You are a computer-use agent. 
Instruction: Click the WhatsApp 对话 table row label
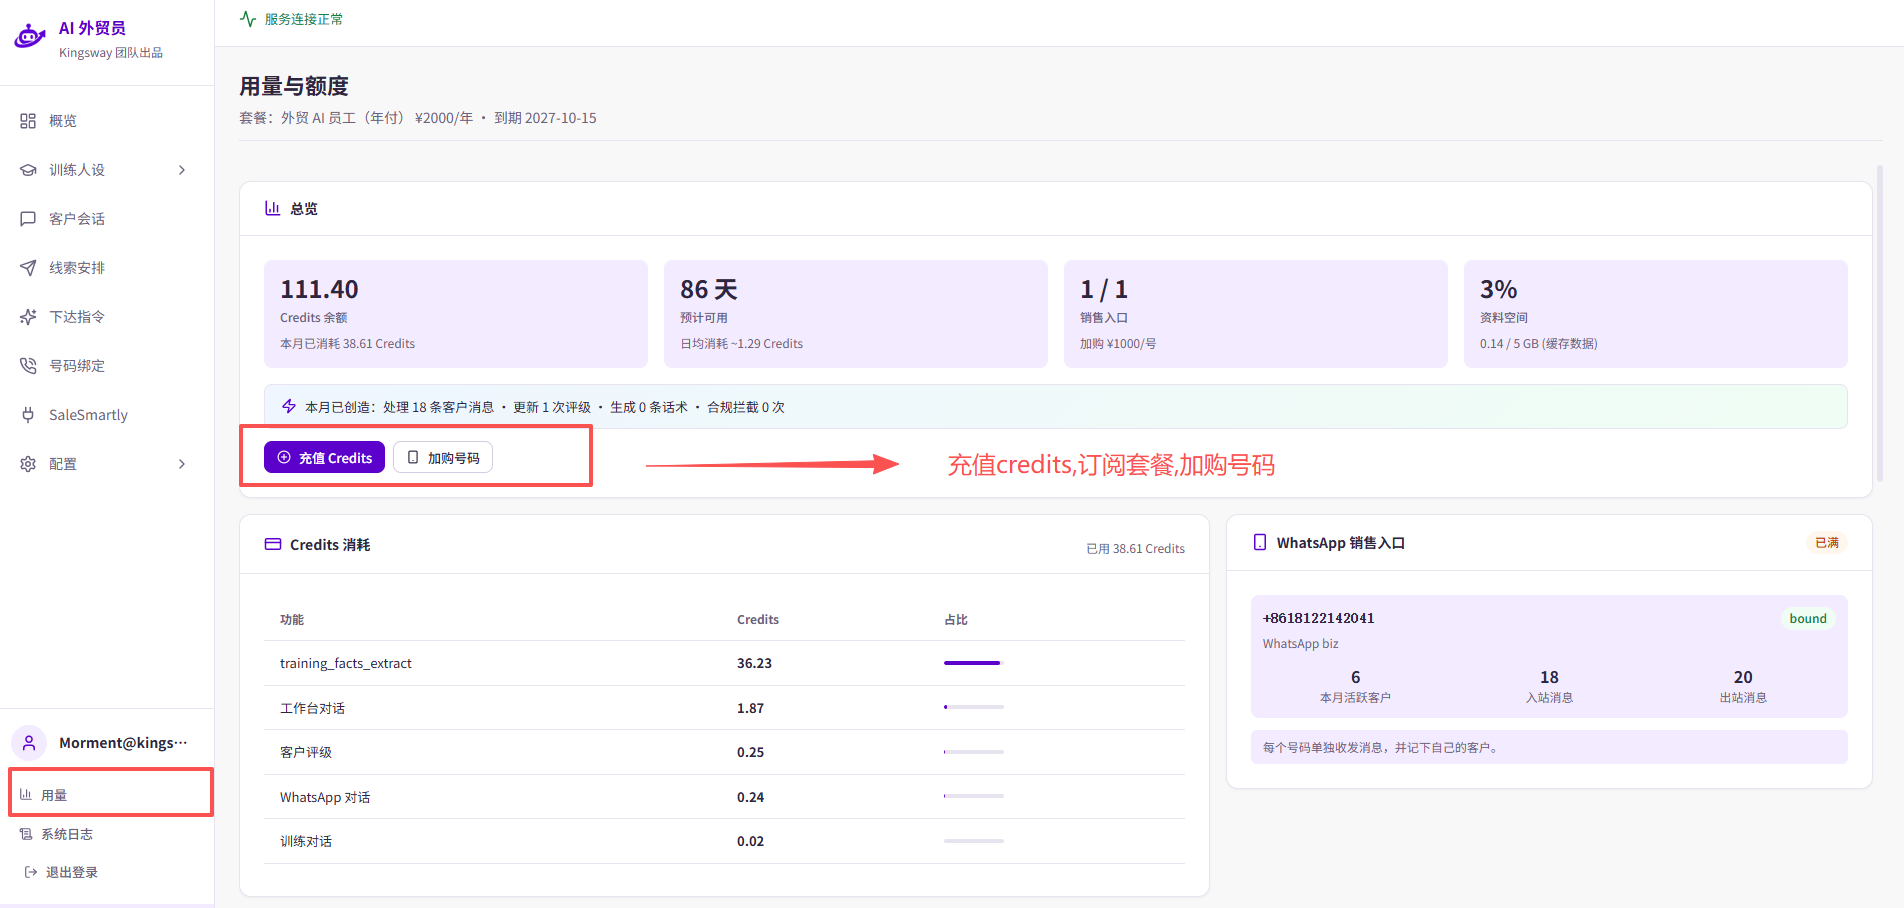pos(325,797)
